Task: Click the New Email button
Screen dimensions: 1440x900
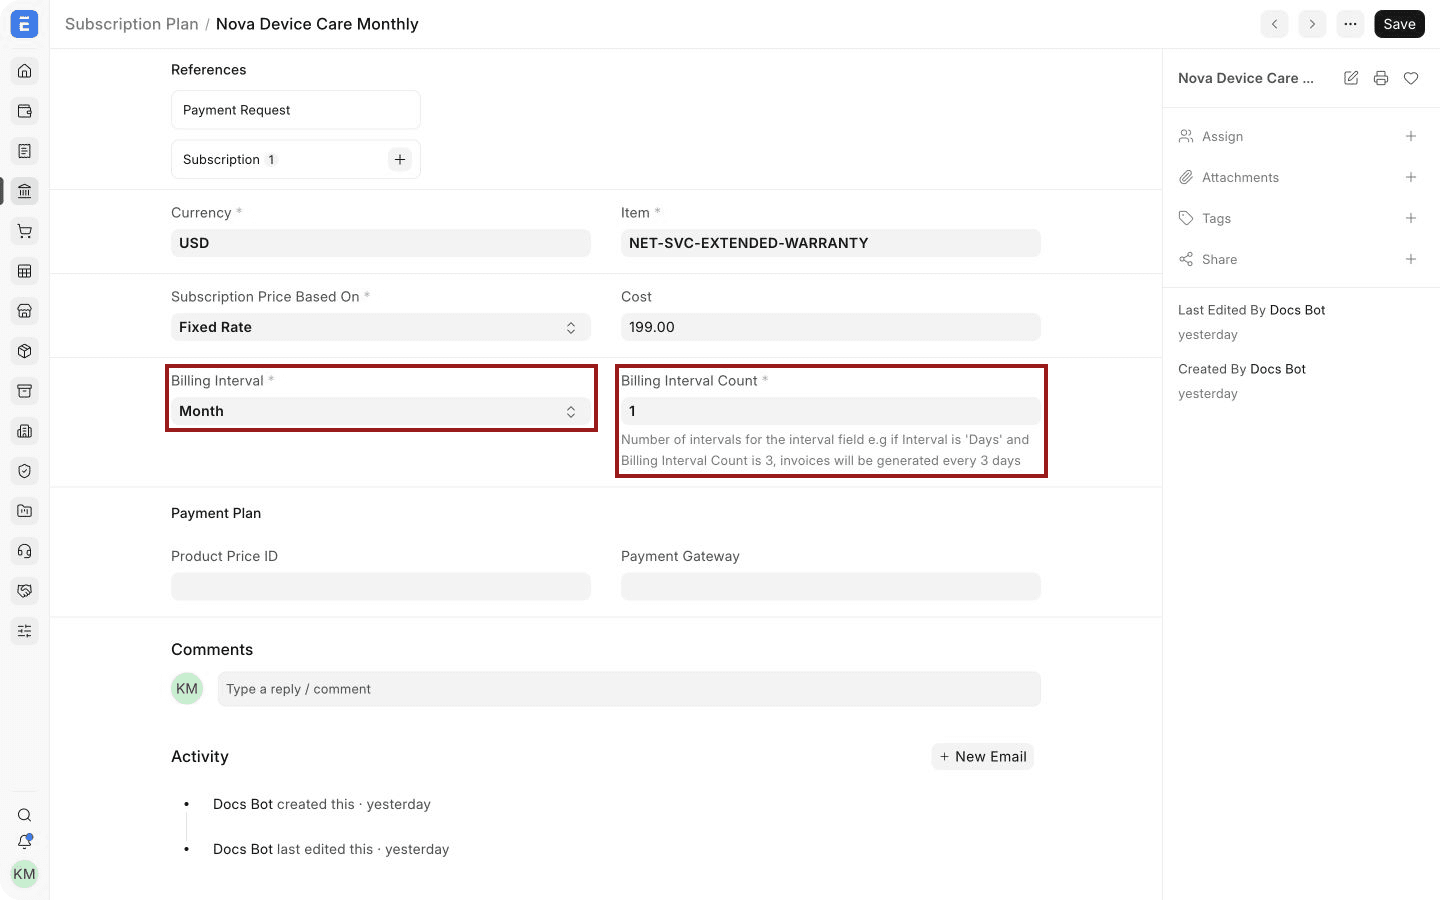Action: pos(983,756)
